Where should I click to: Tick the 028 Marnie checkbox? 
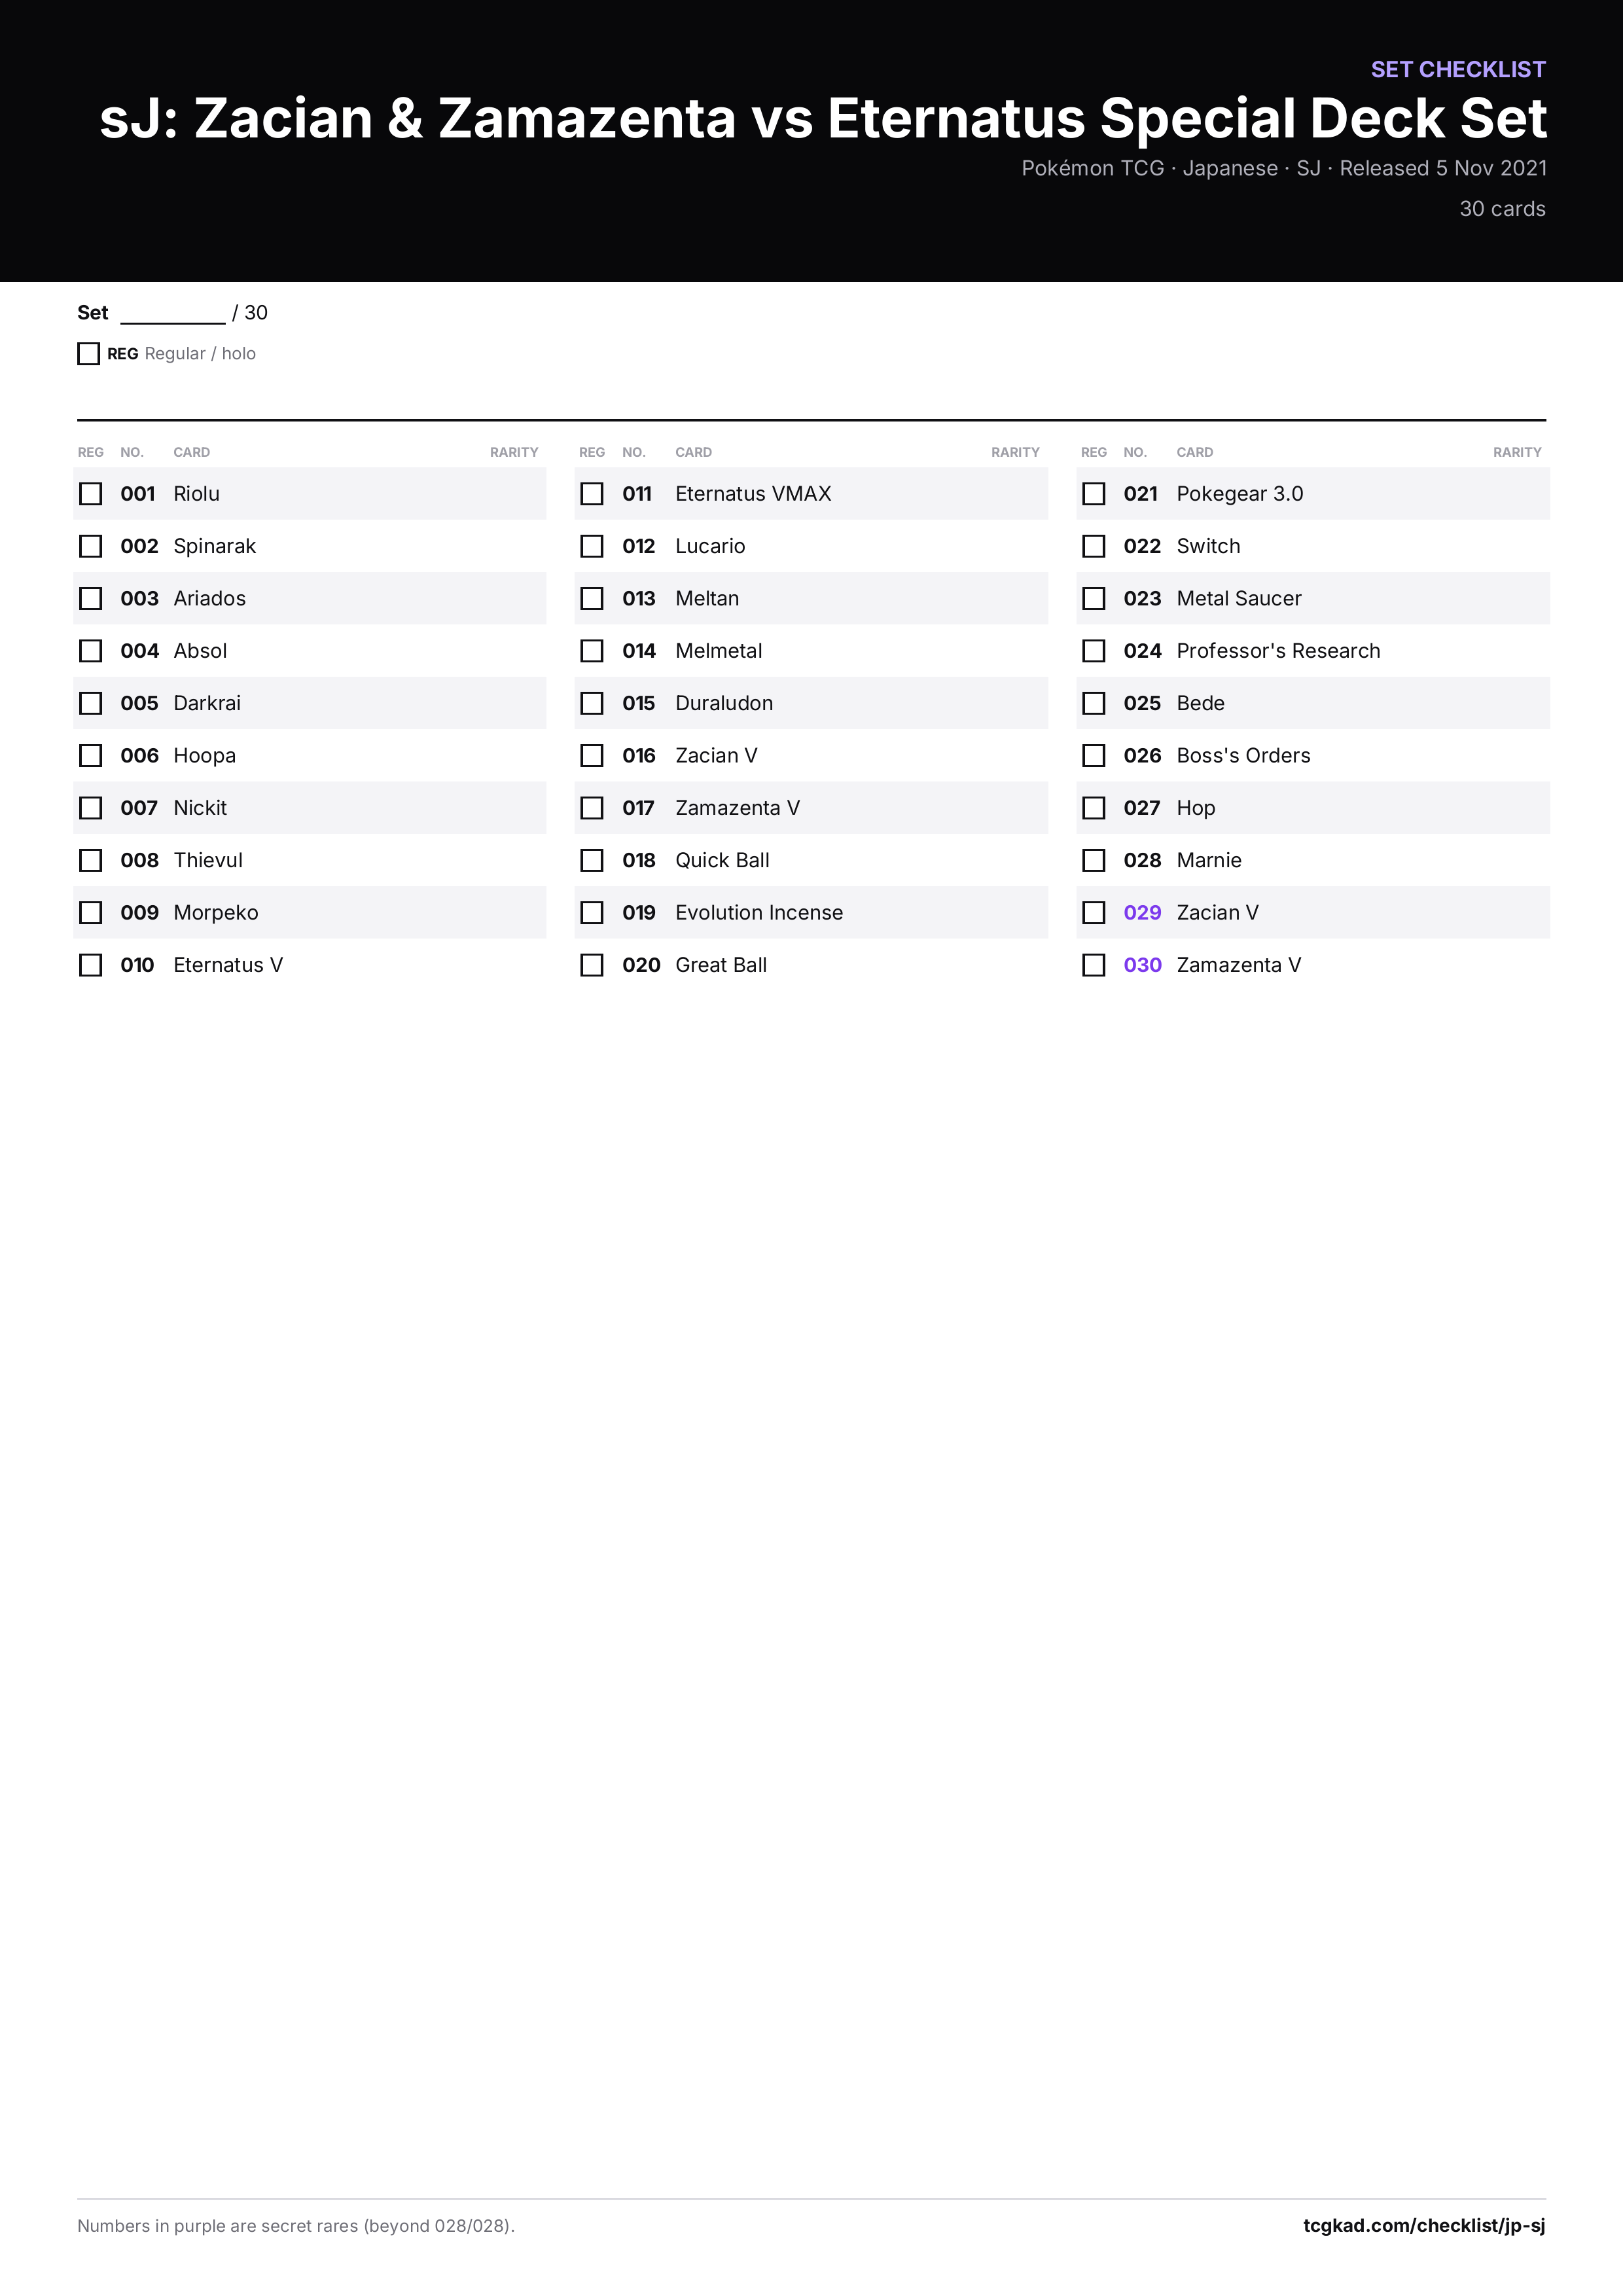pyautogui.click(x=1094, y=860)
